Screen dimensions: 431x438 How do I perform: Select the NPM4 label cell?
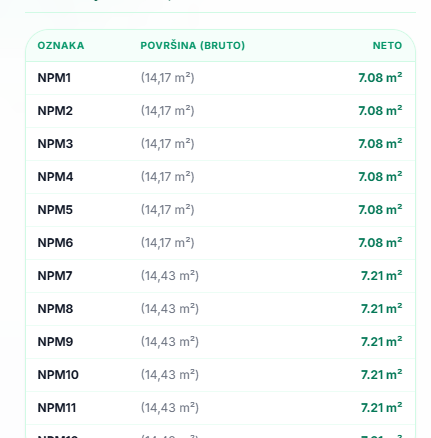pyautogui.click(x=55, y=177)
